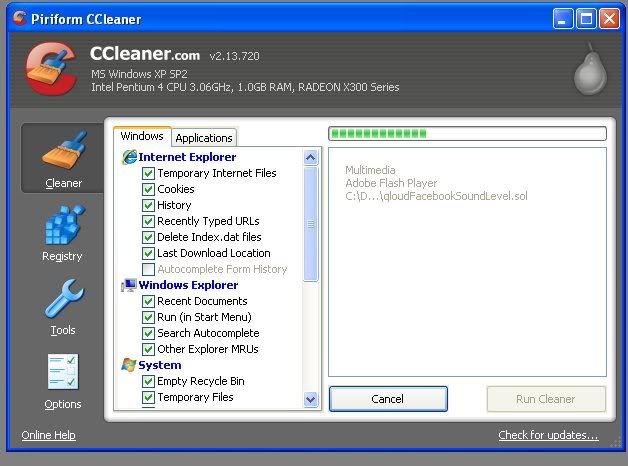628x466 pixels.
Task: Uncheck the Cookies checkbox
Action: (148, 189)
